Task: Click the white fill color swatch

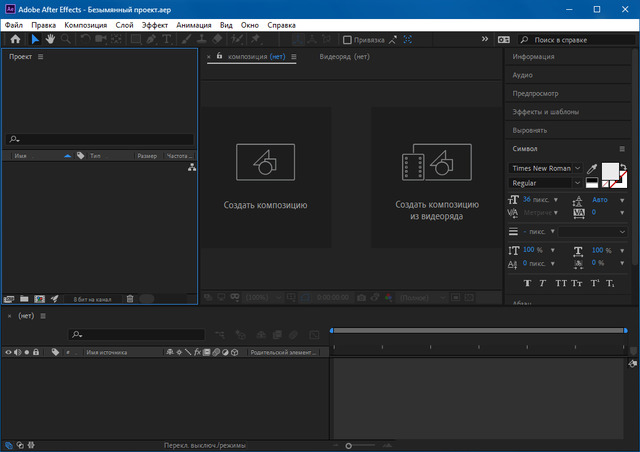Action: pos(608,171)
